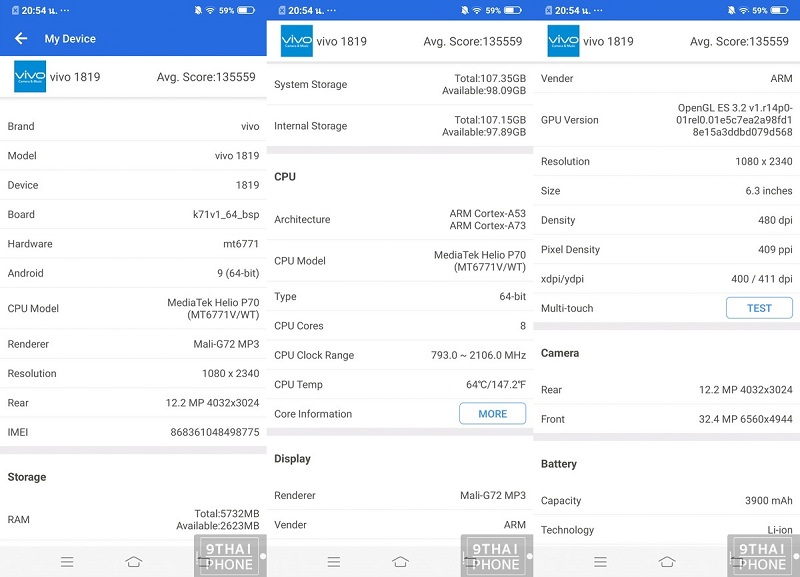Image resolution: width=800 pixels, height=577 pixels.
Task: Select the Renderer row on middle screen
Action: click(400, 495)
